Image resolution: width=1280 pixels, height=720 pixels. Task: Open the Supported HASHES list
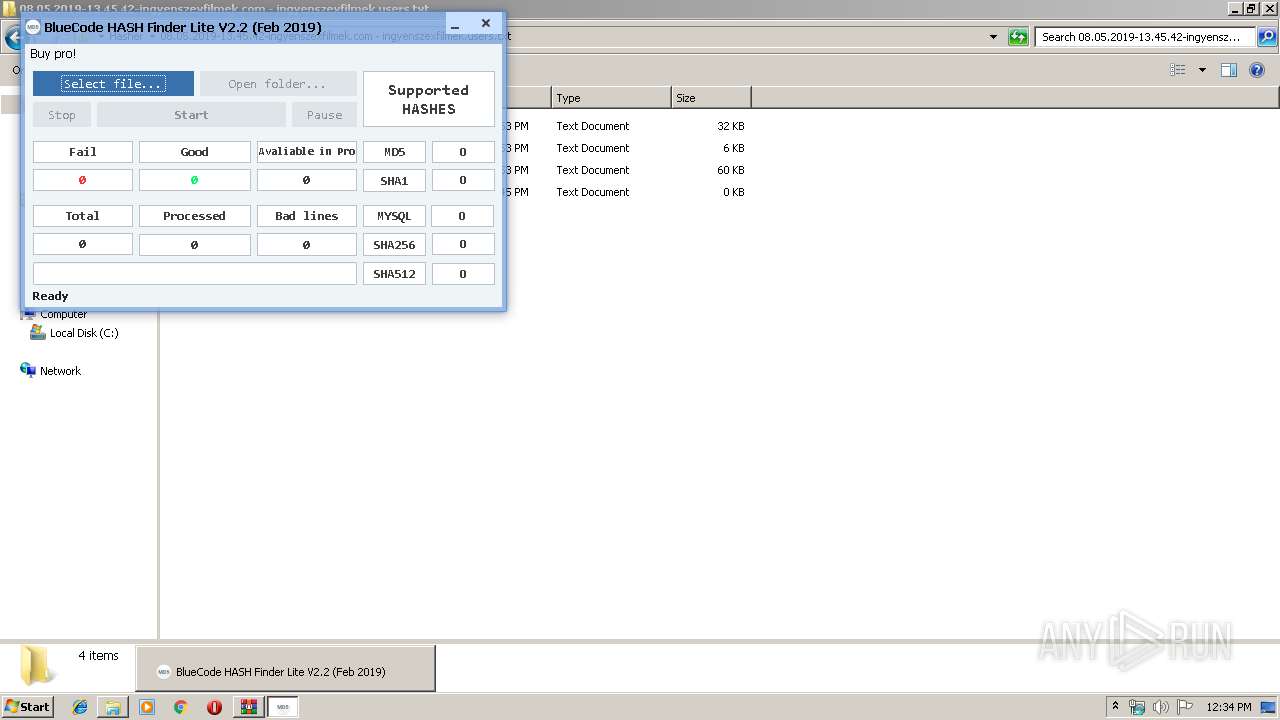[428, 99]
